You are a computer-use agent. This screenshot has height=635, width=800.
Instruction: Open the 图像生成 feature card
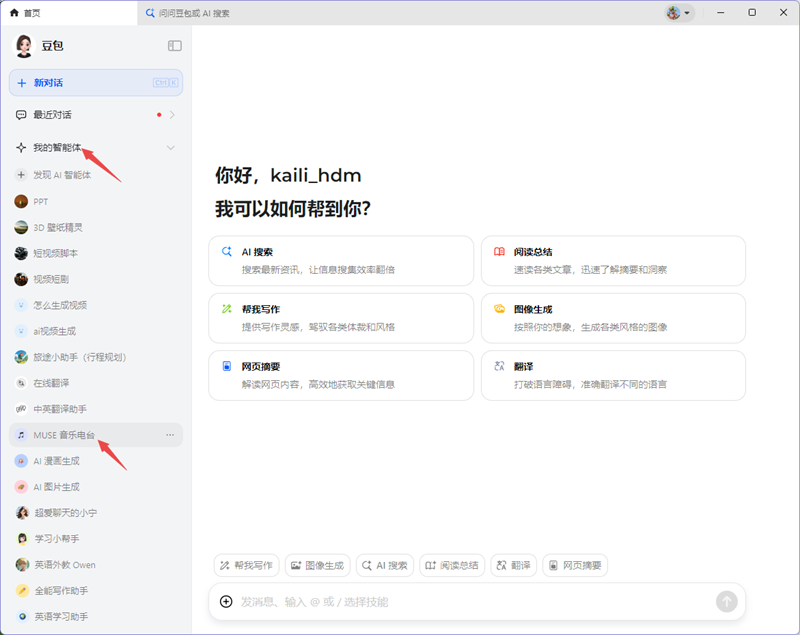[613, 317]
